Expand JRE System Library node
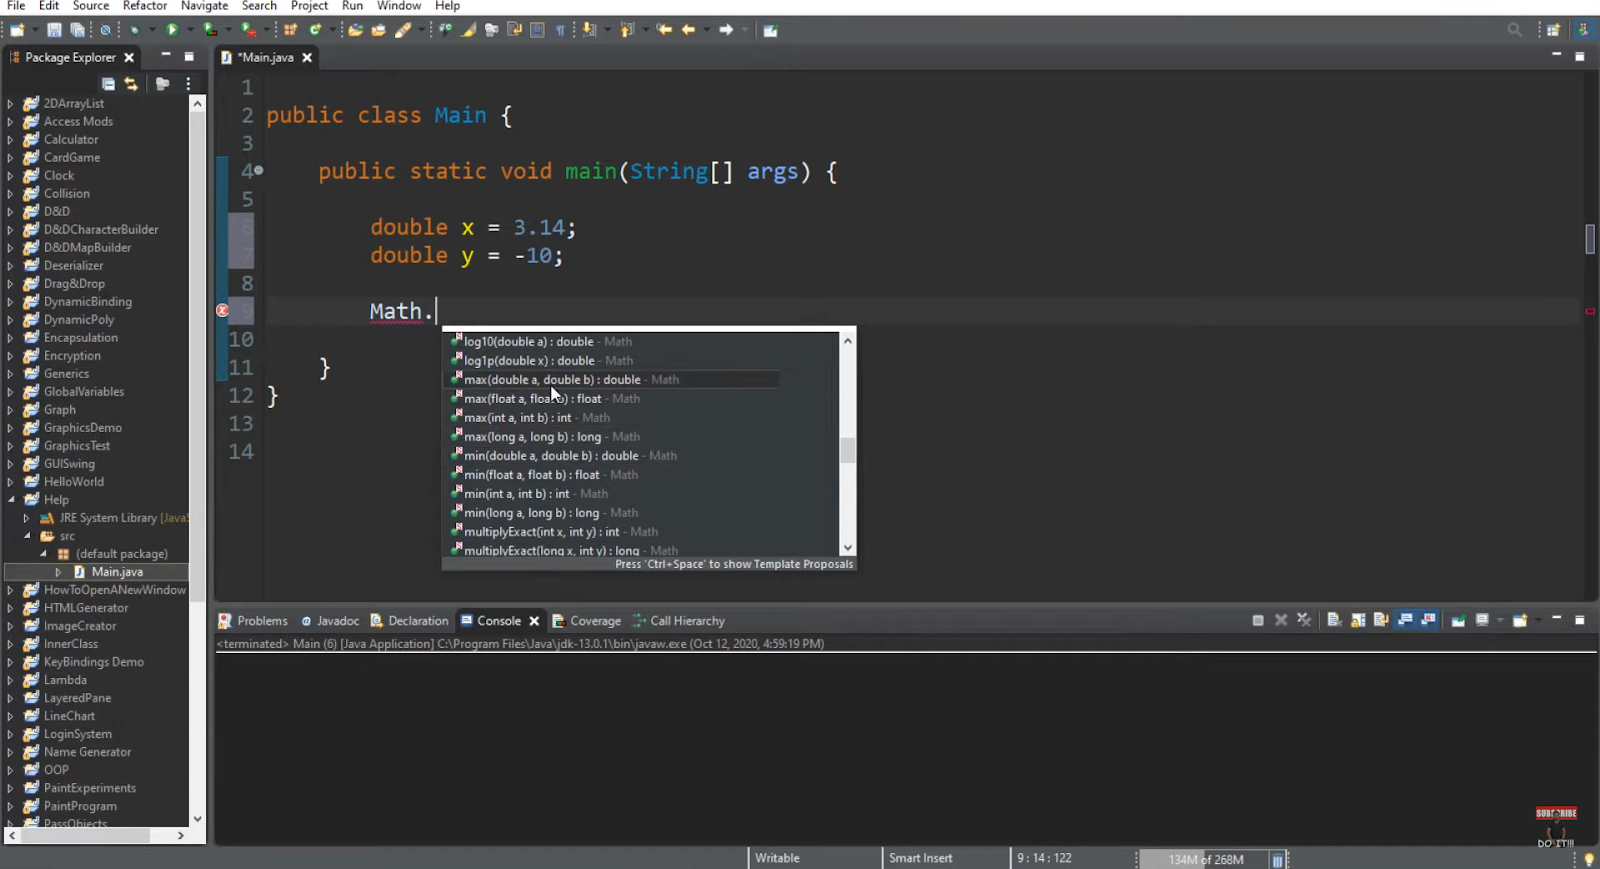This screenshot has width=1600, height=869. click(x=26, y=518)
